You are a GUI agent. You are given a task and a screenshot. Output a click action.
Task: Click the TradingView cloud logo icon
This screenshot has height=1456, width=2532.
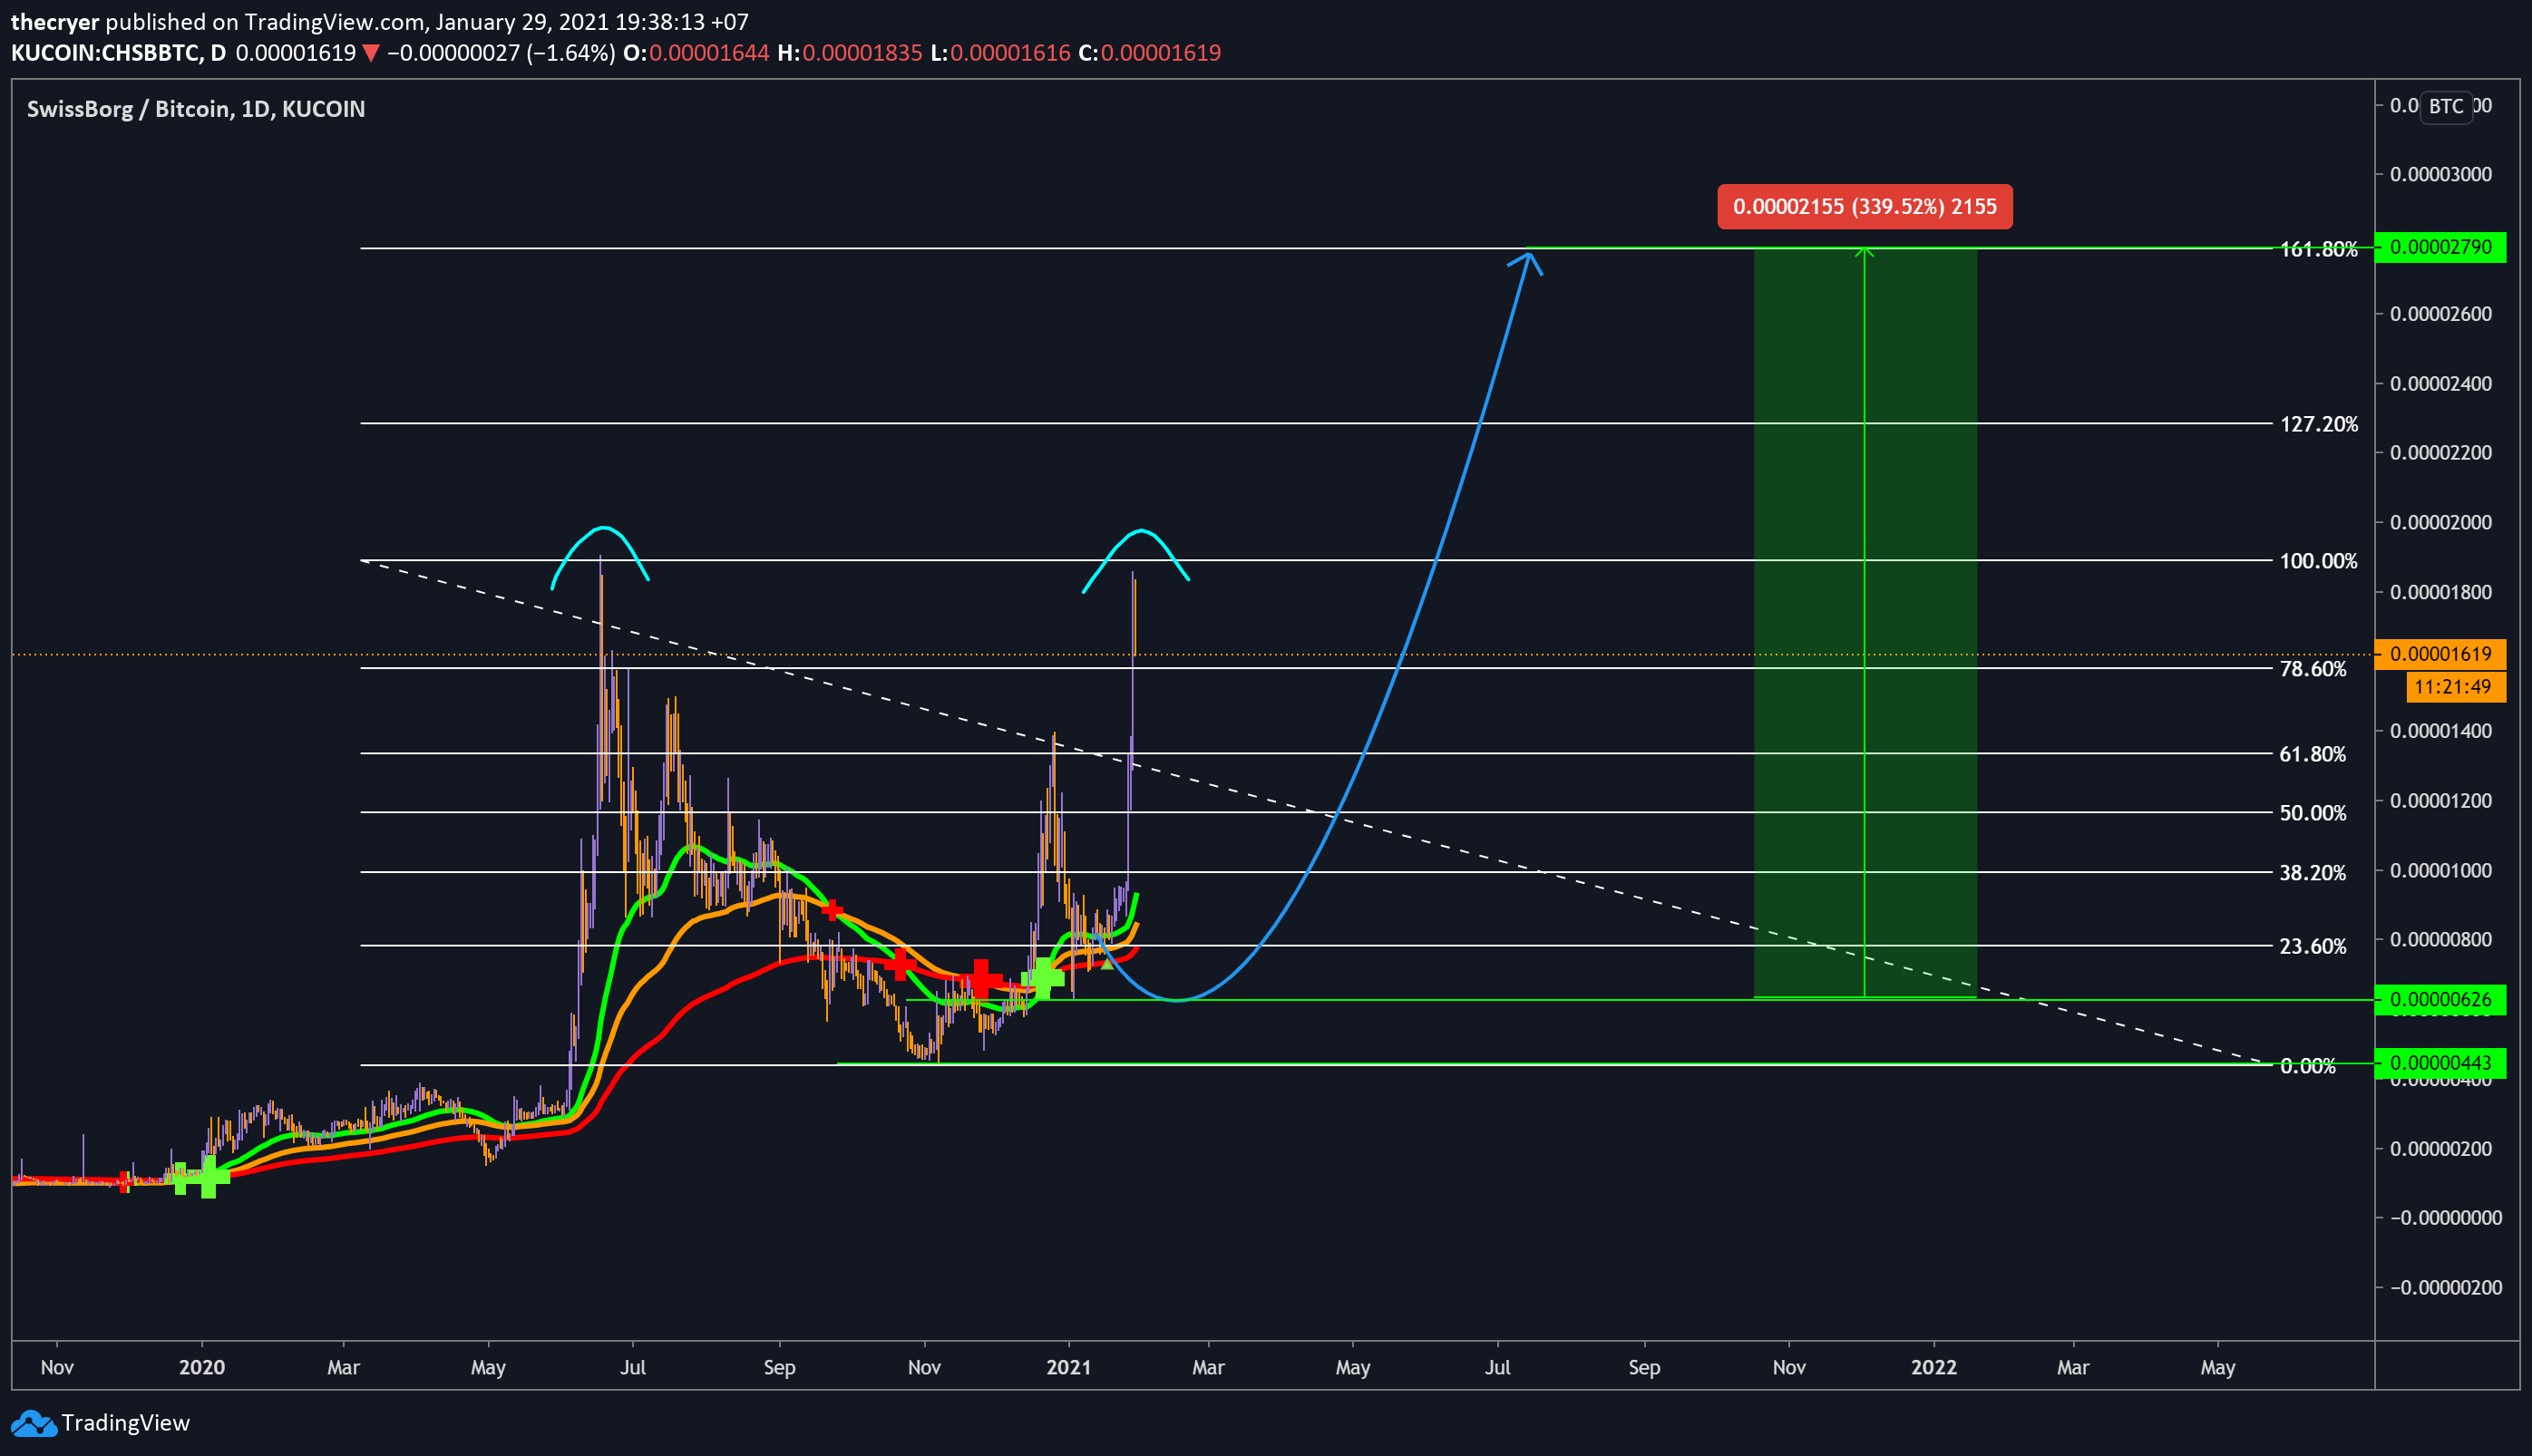point(33,1423)
